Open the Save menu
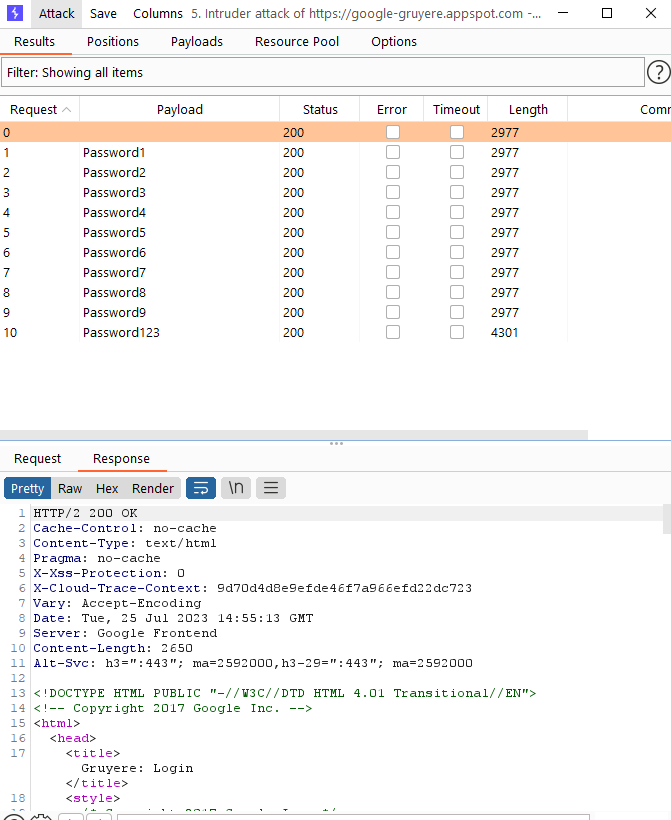 point(103,14)
